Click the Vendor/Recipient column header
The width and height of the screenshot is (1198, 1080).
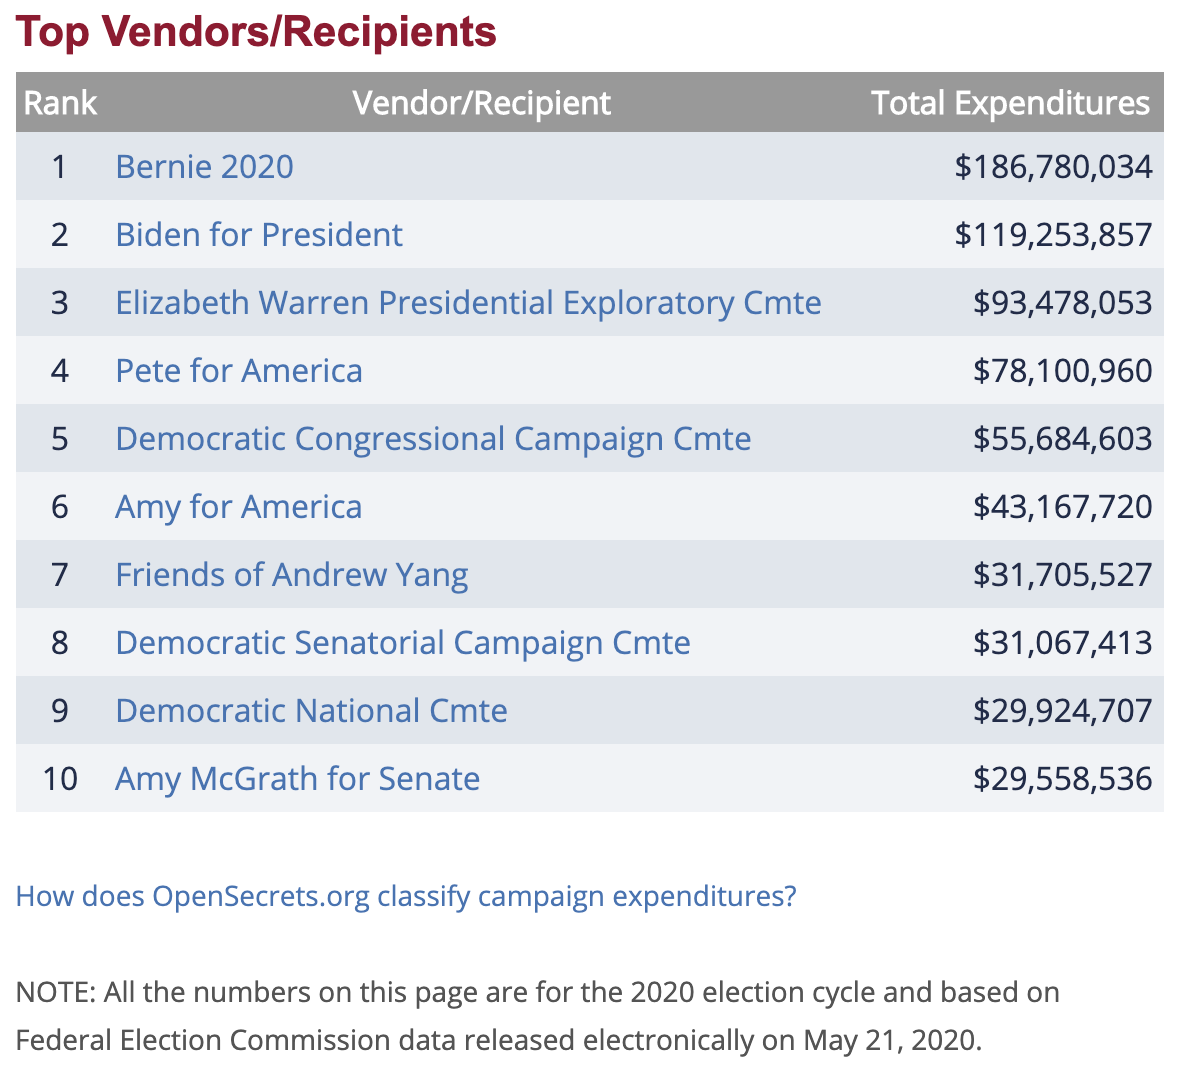pos(481,103)
